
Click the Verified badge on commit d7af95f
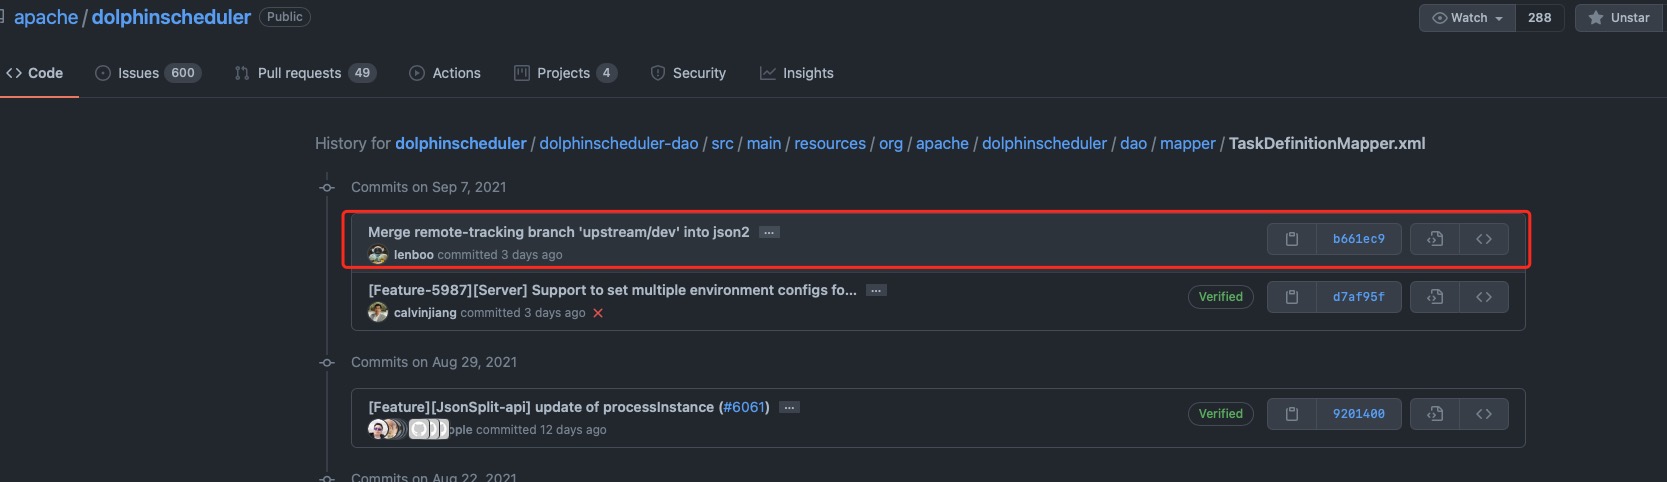1220,297
